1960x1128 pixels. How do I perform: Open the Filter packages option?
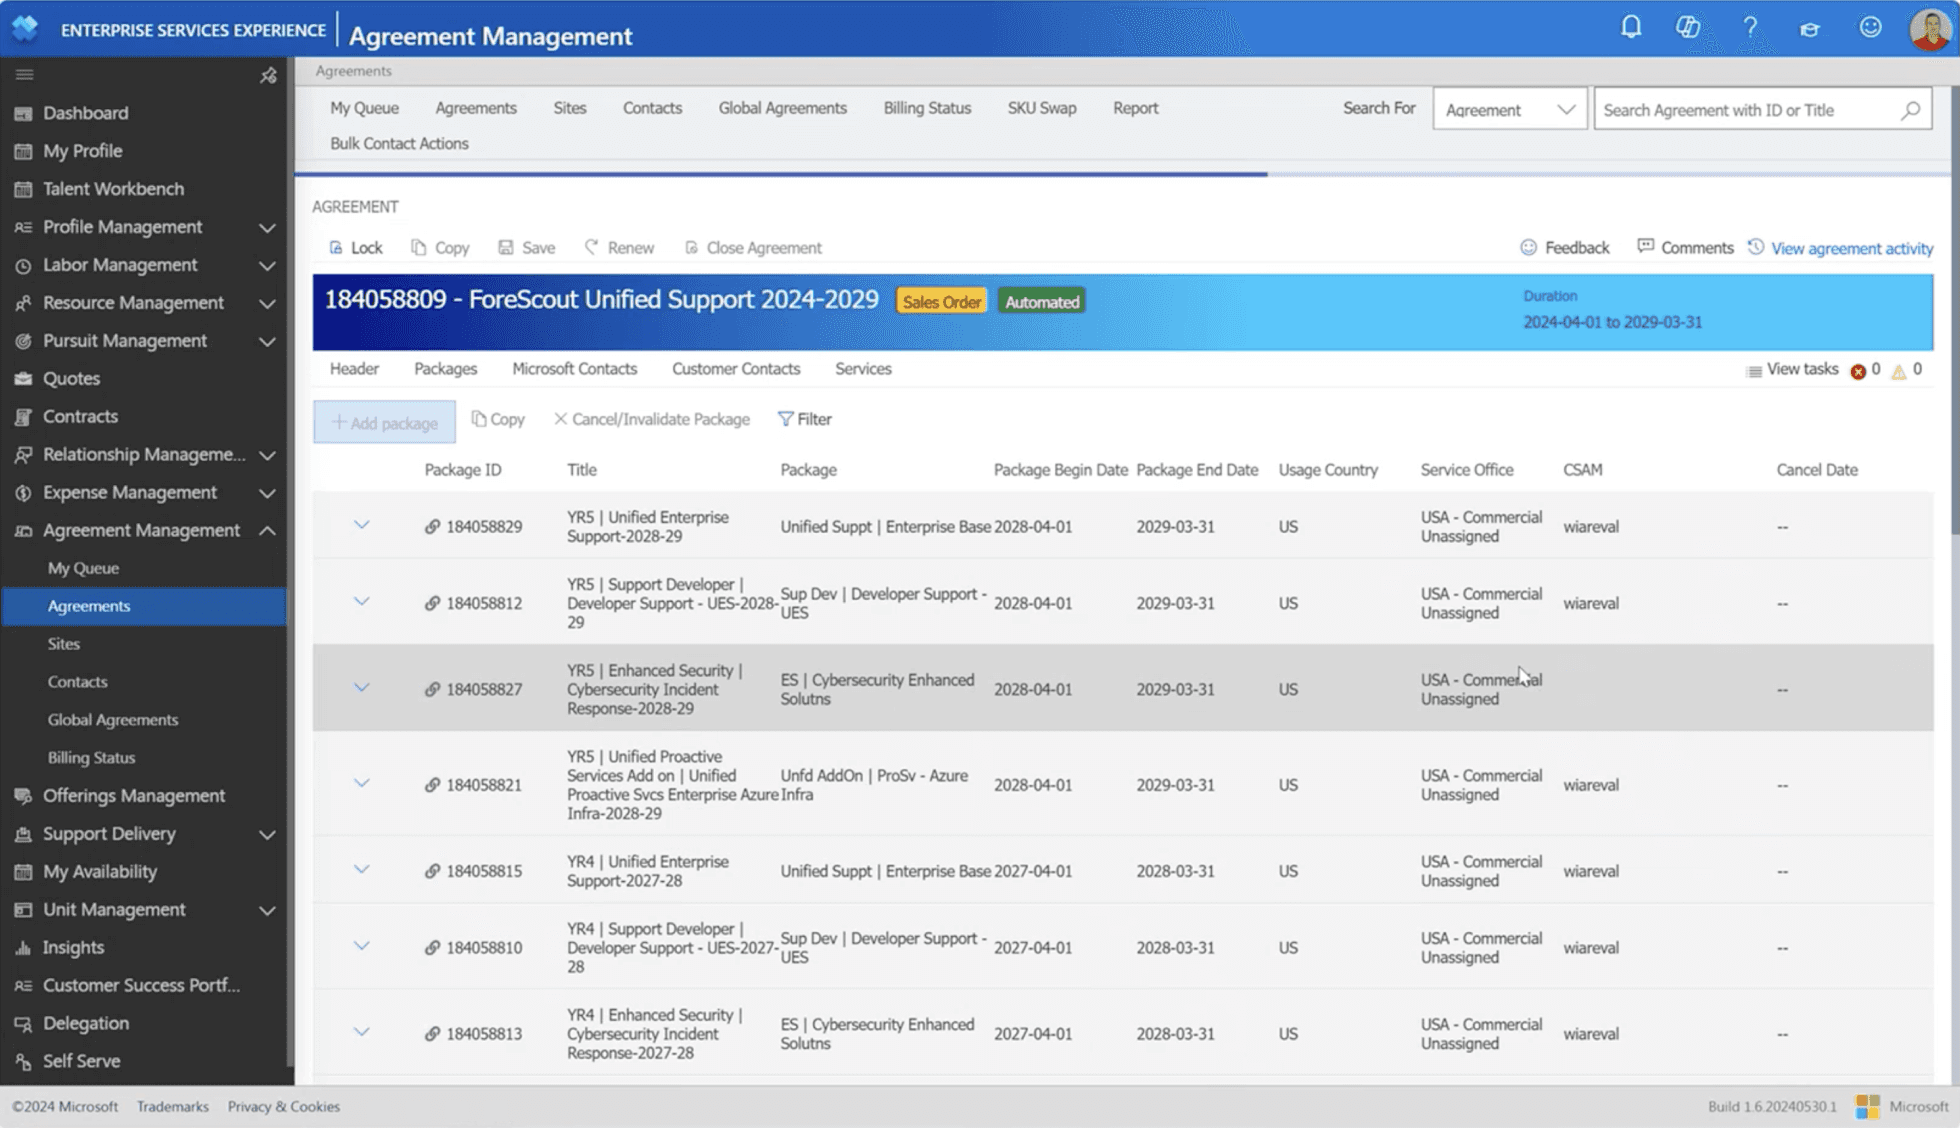click(805, 419)
